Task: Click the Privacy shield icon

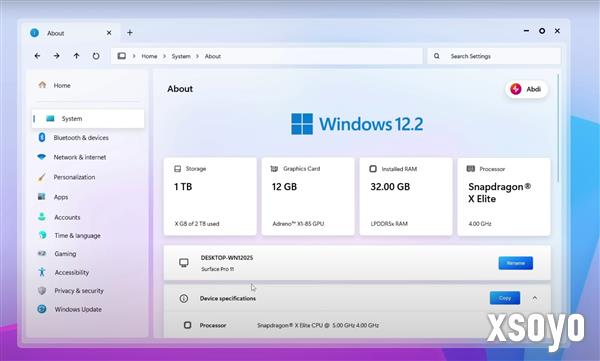Action: pos(42,291)
